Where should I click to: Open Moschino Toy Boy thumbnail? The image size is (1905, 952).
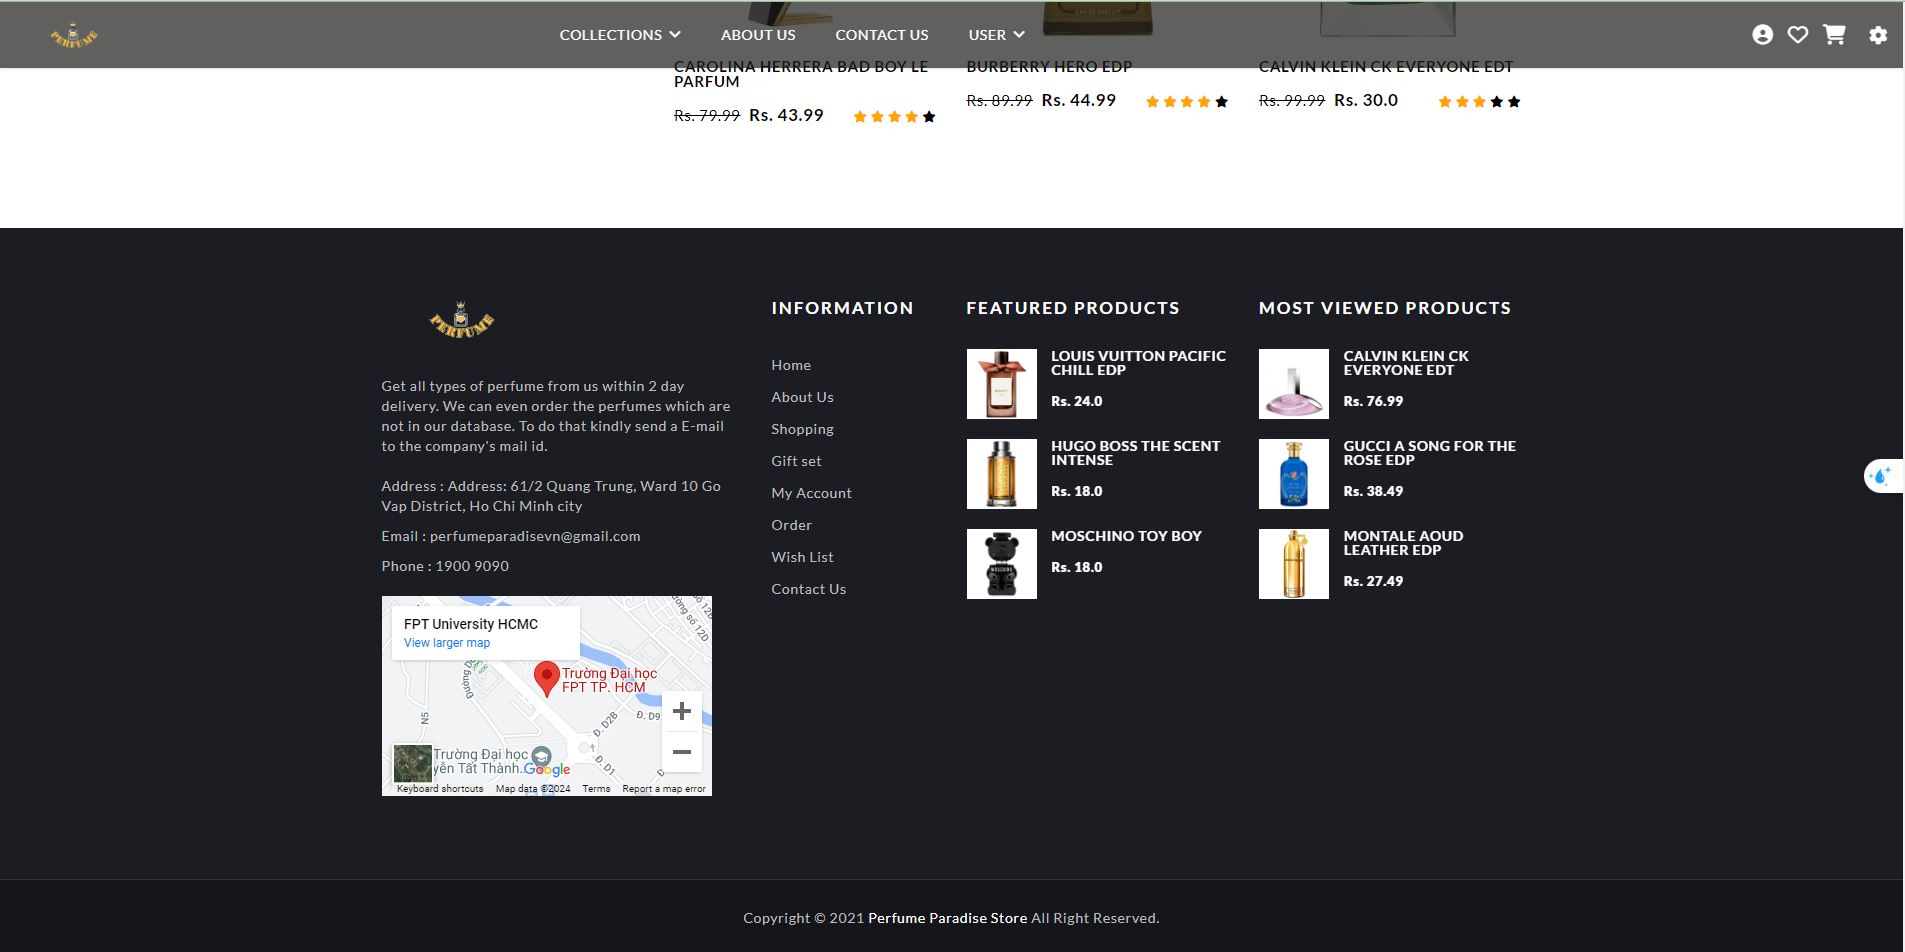pyautogui.click(x=1002, y=564)
